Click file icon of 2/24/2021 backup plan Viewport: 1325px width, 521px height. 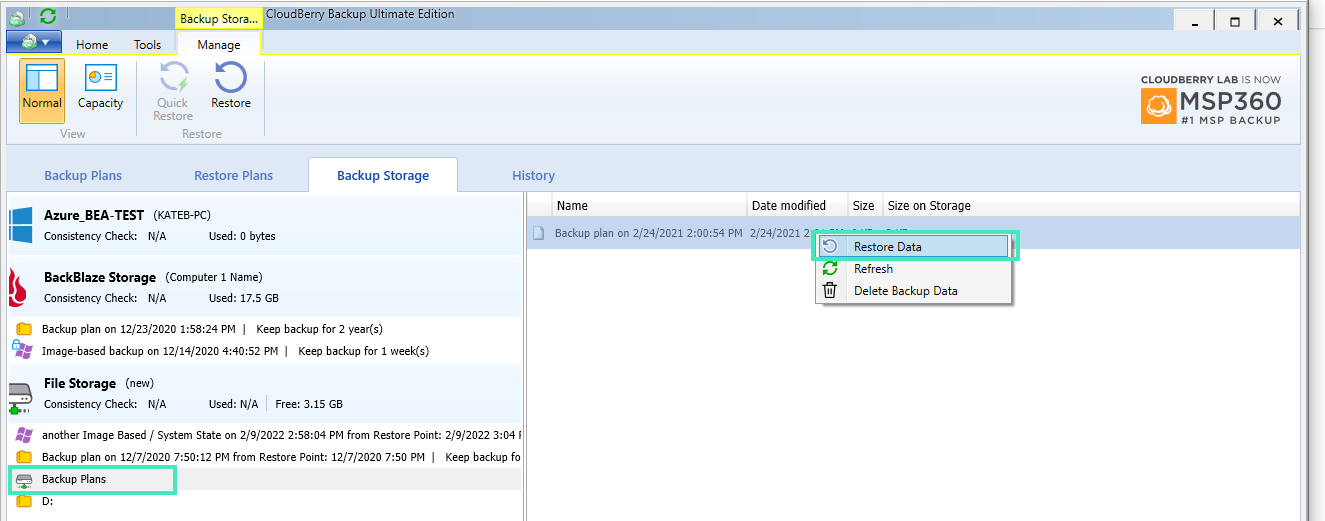[x=538, y=233]
